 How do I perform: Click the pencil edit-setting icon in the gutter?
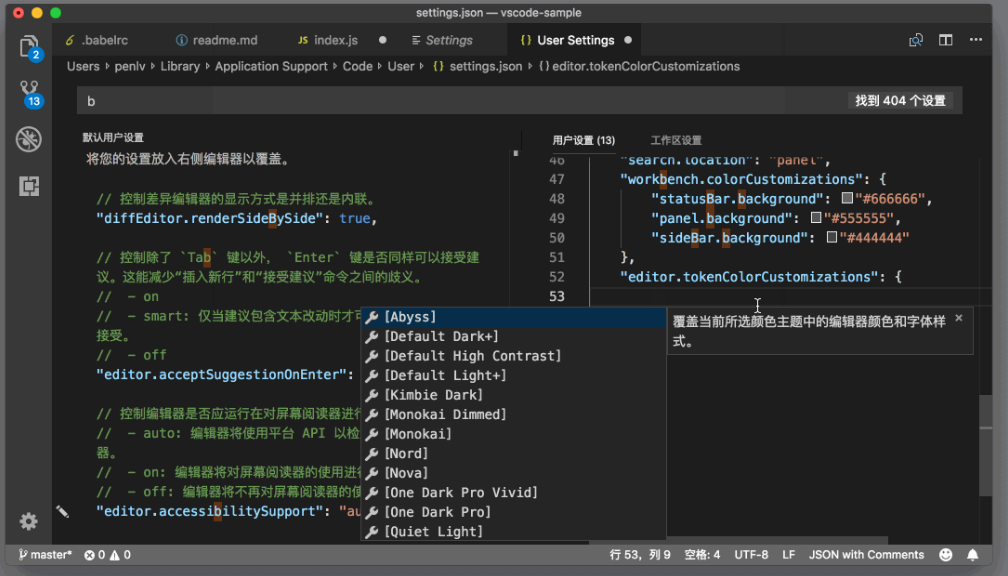coord(63,511)
